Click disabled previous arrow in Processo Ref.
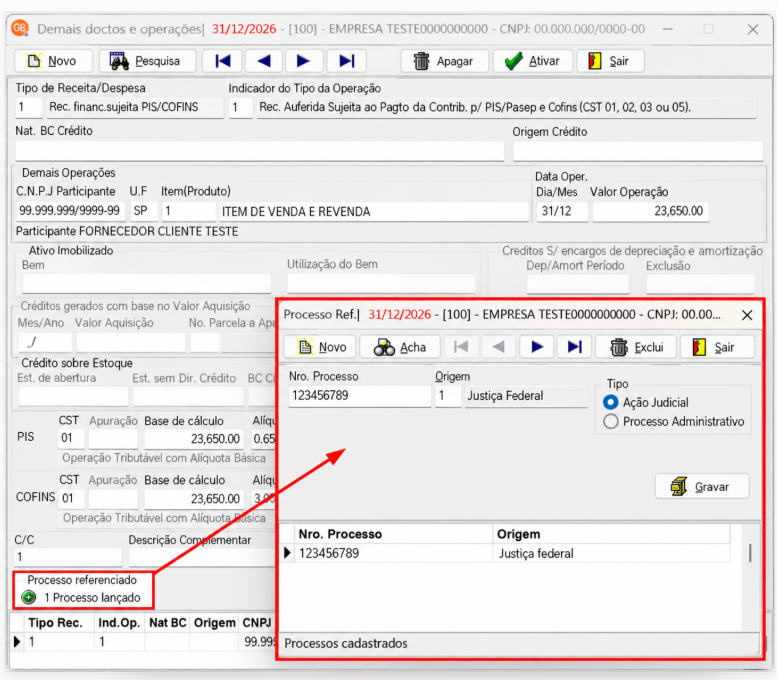This screenshot has height=680, width=777. tap(499, 347)
